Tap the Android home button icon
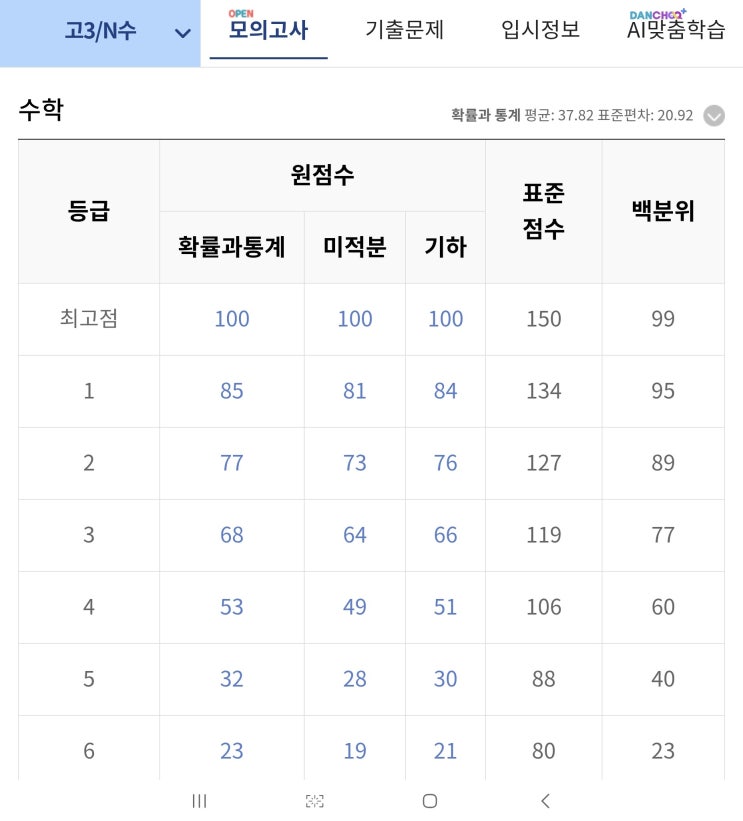This screenshot has width=743, height=821. pos(430,800)
